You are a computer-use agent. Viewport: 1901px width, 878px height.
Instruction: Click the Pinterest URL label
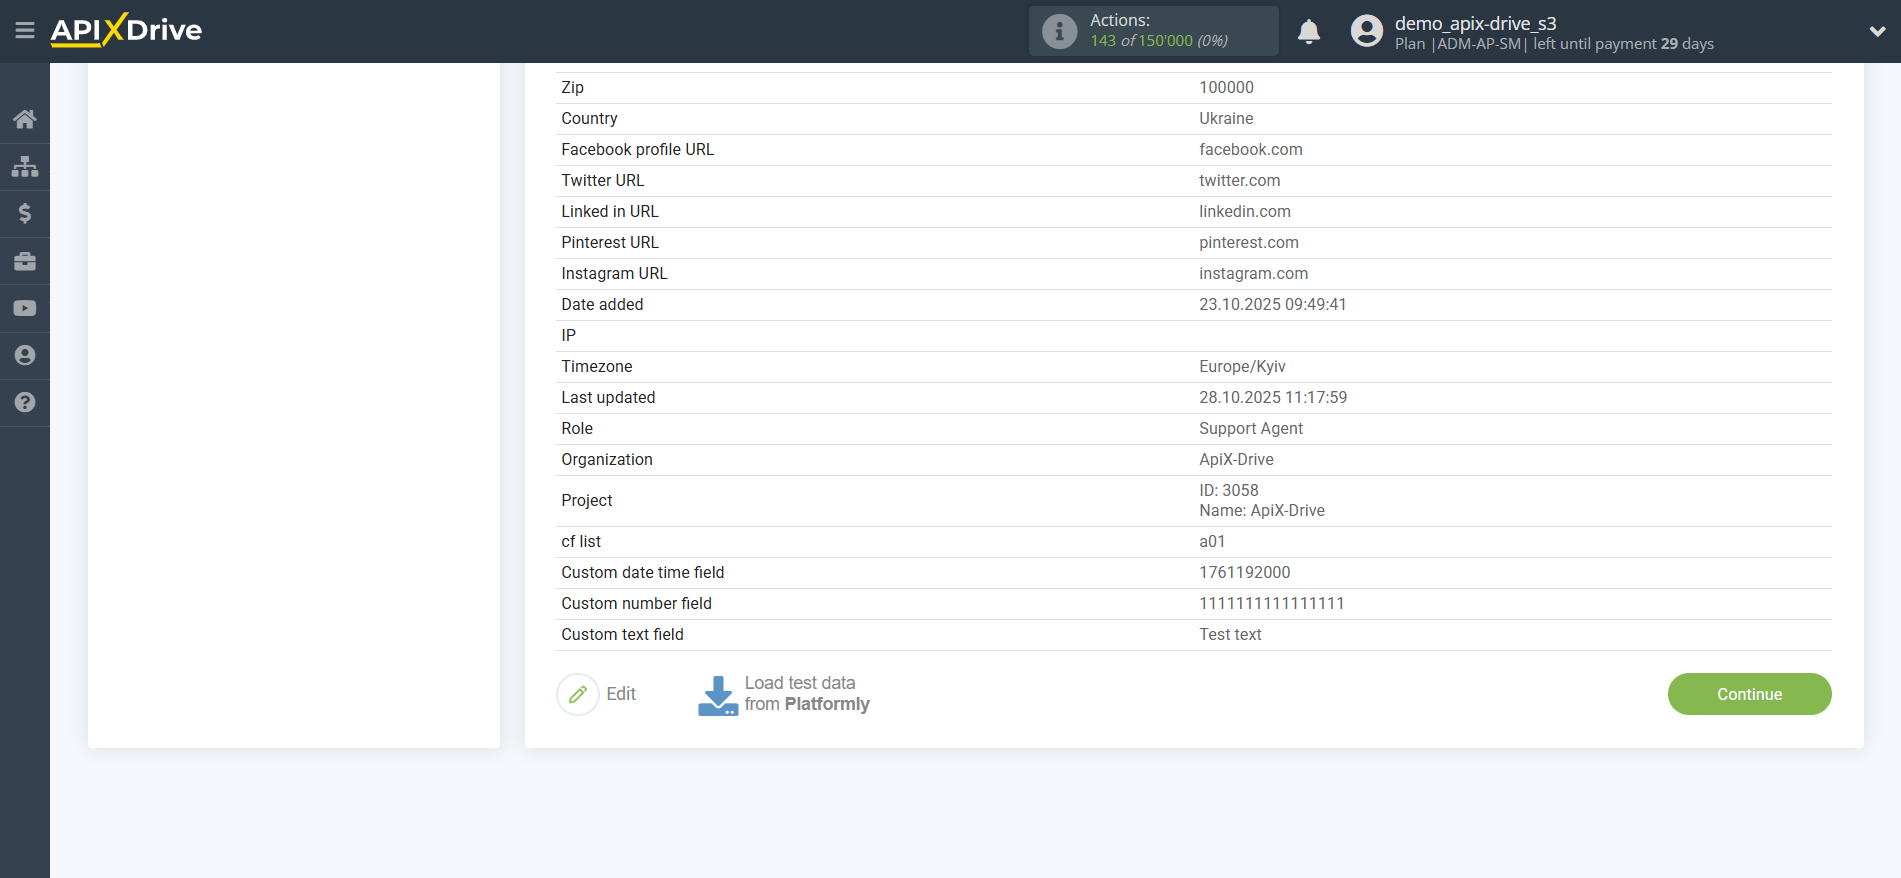click(609, 243)
